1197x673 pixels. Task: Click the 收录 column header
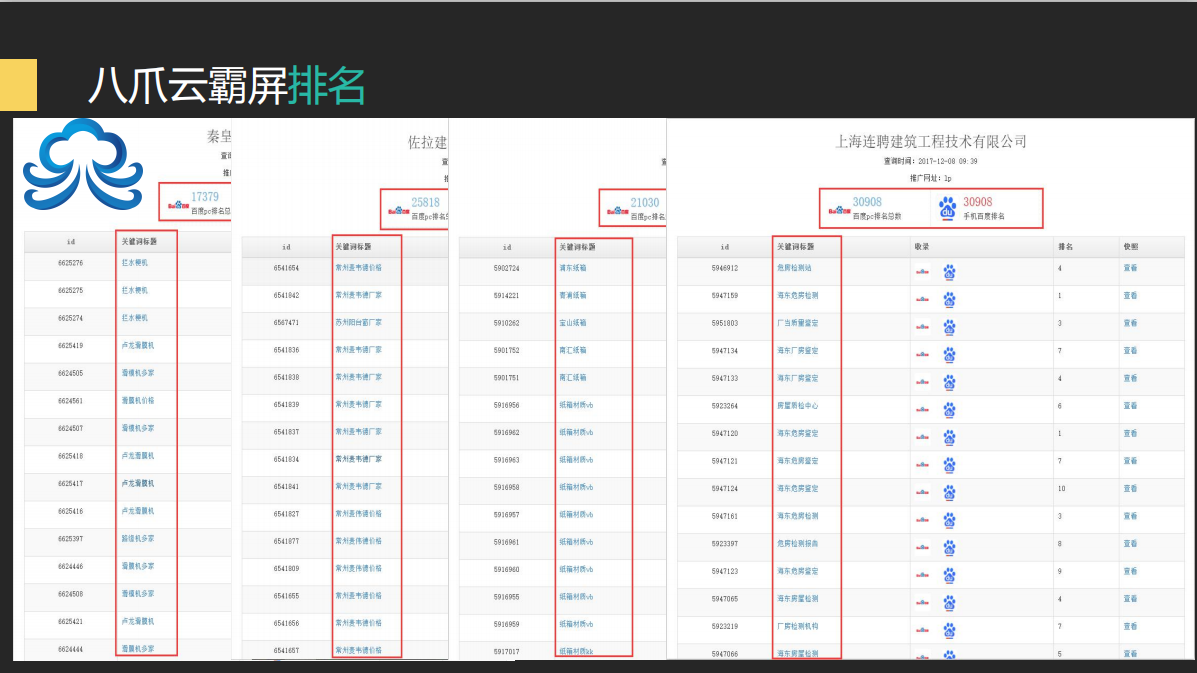point(922,246)
